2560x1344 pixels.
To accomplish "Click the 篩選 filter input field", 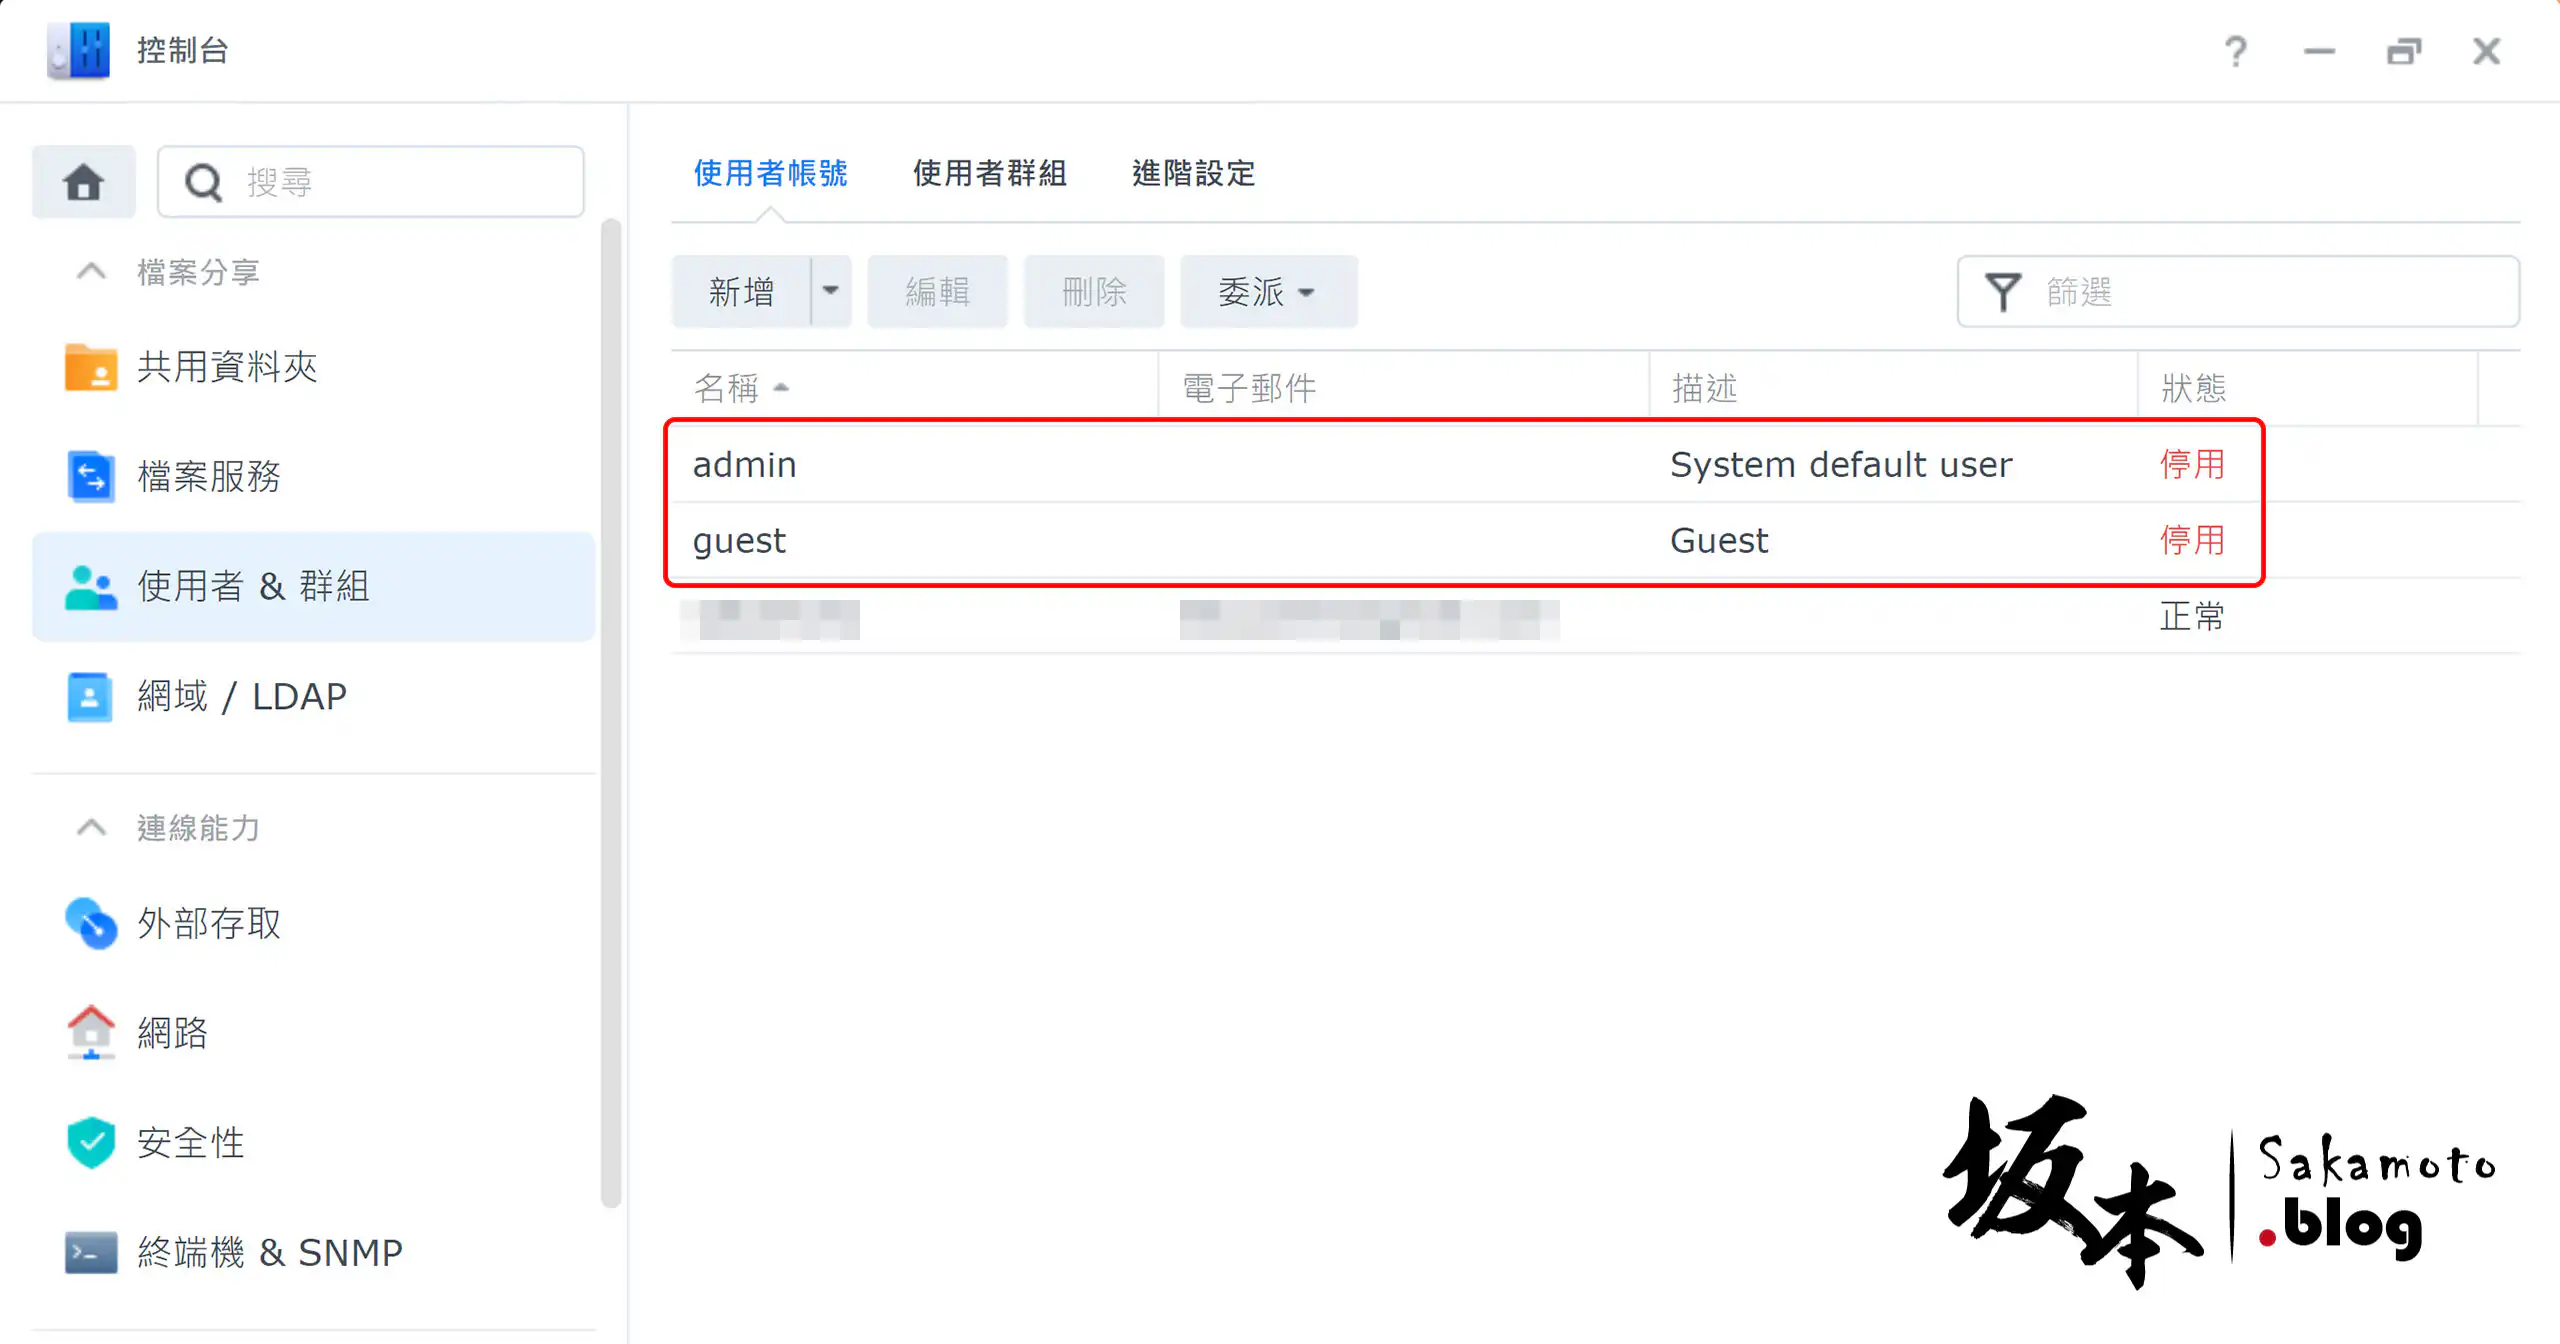I will (2270, 291).
